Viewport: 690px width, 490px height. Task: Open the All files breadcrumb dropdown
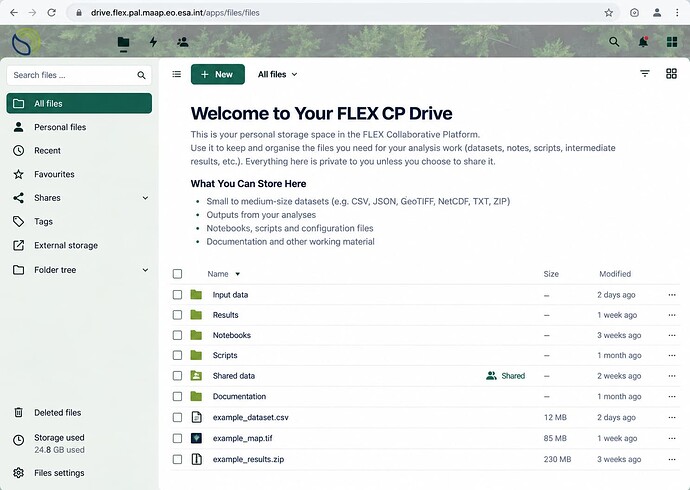(x=277, y=74)
